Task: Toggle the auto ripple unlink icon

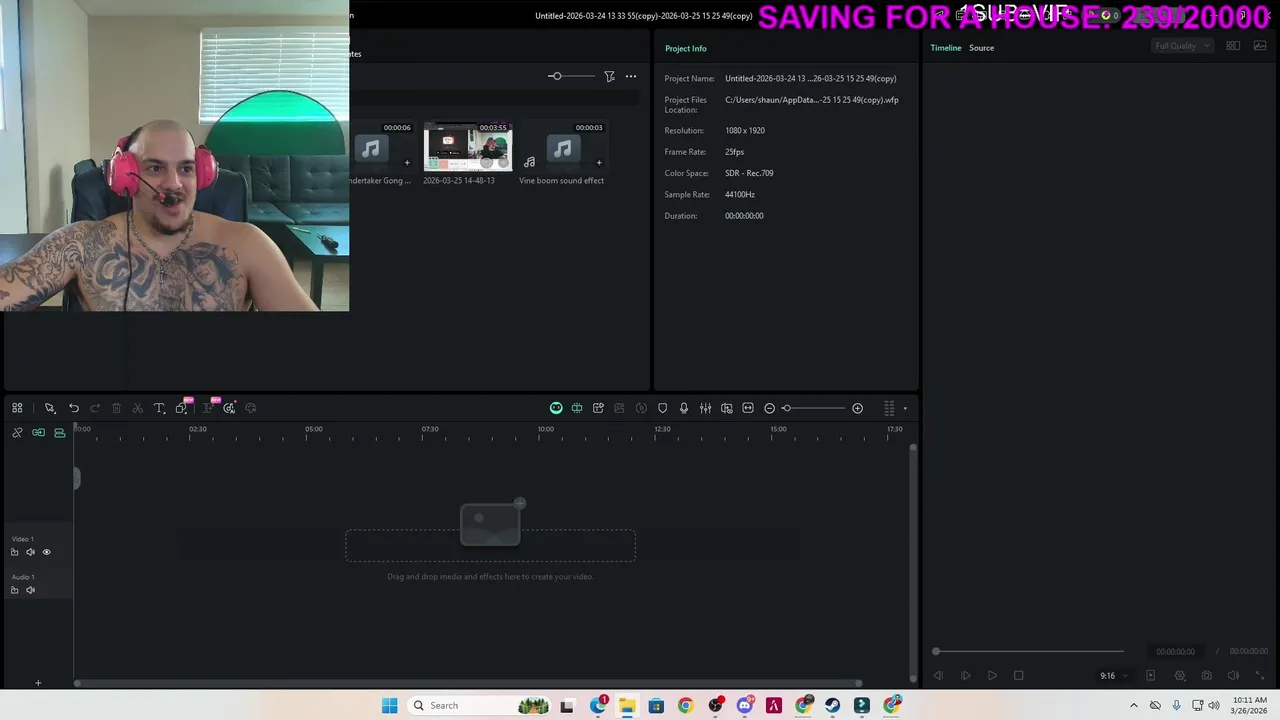Action: (x=17, y=433)
